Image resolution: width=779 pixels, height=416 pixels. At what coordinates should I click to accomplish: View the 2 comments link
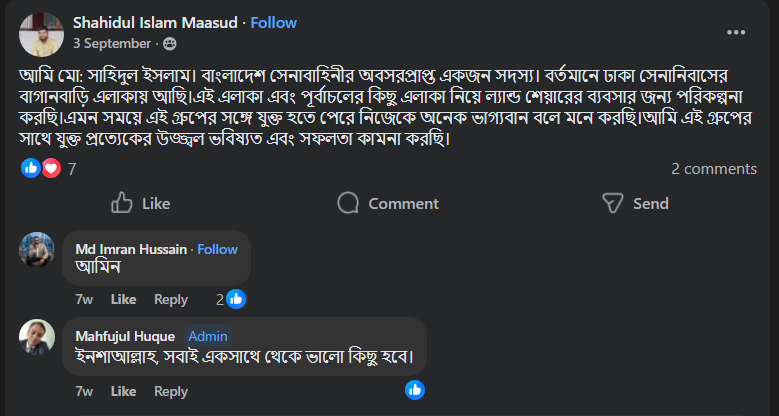tap(714, 169)
